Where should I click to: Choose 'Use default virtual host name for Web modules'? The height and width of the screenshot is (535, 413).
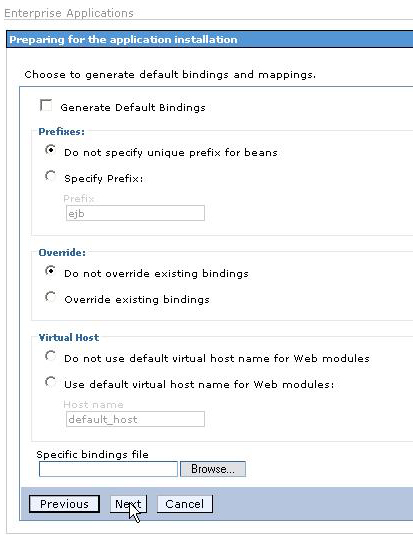pos(50,382)
